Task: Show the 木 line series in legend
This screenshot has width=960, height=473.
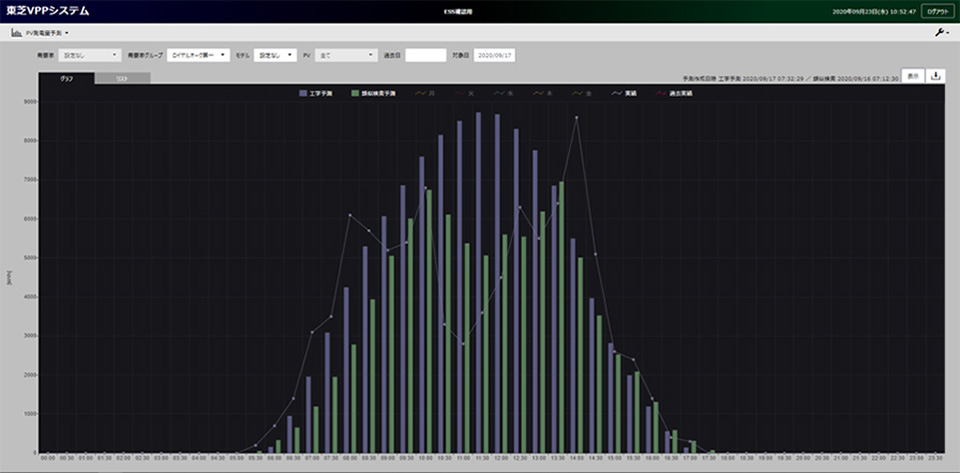Action: 542,94
